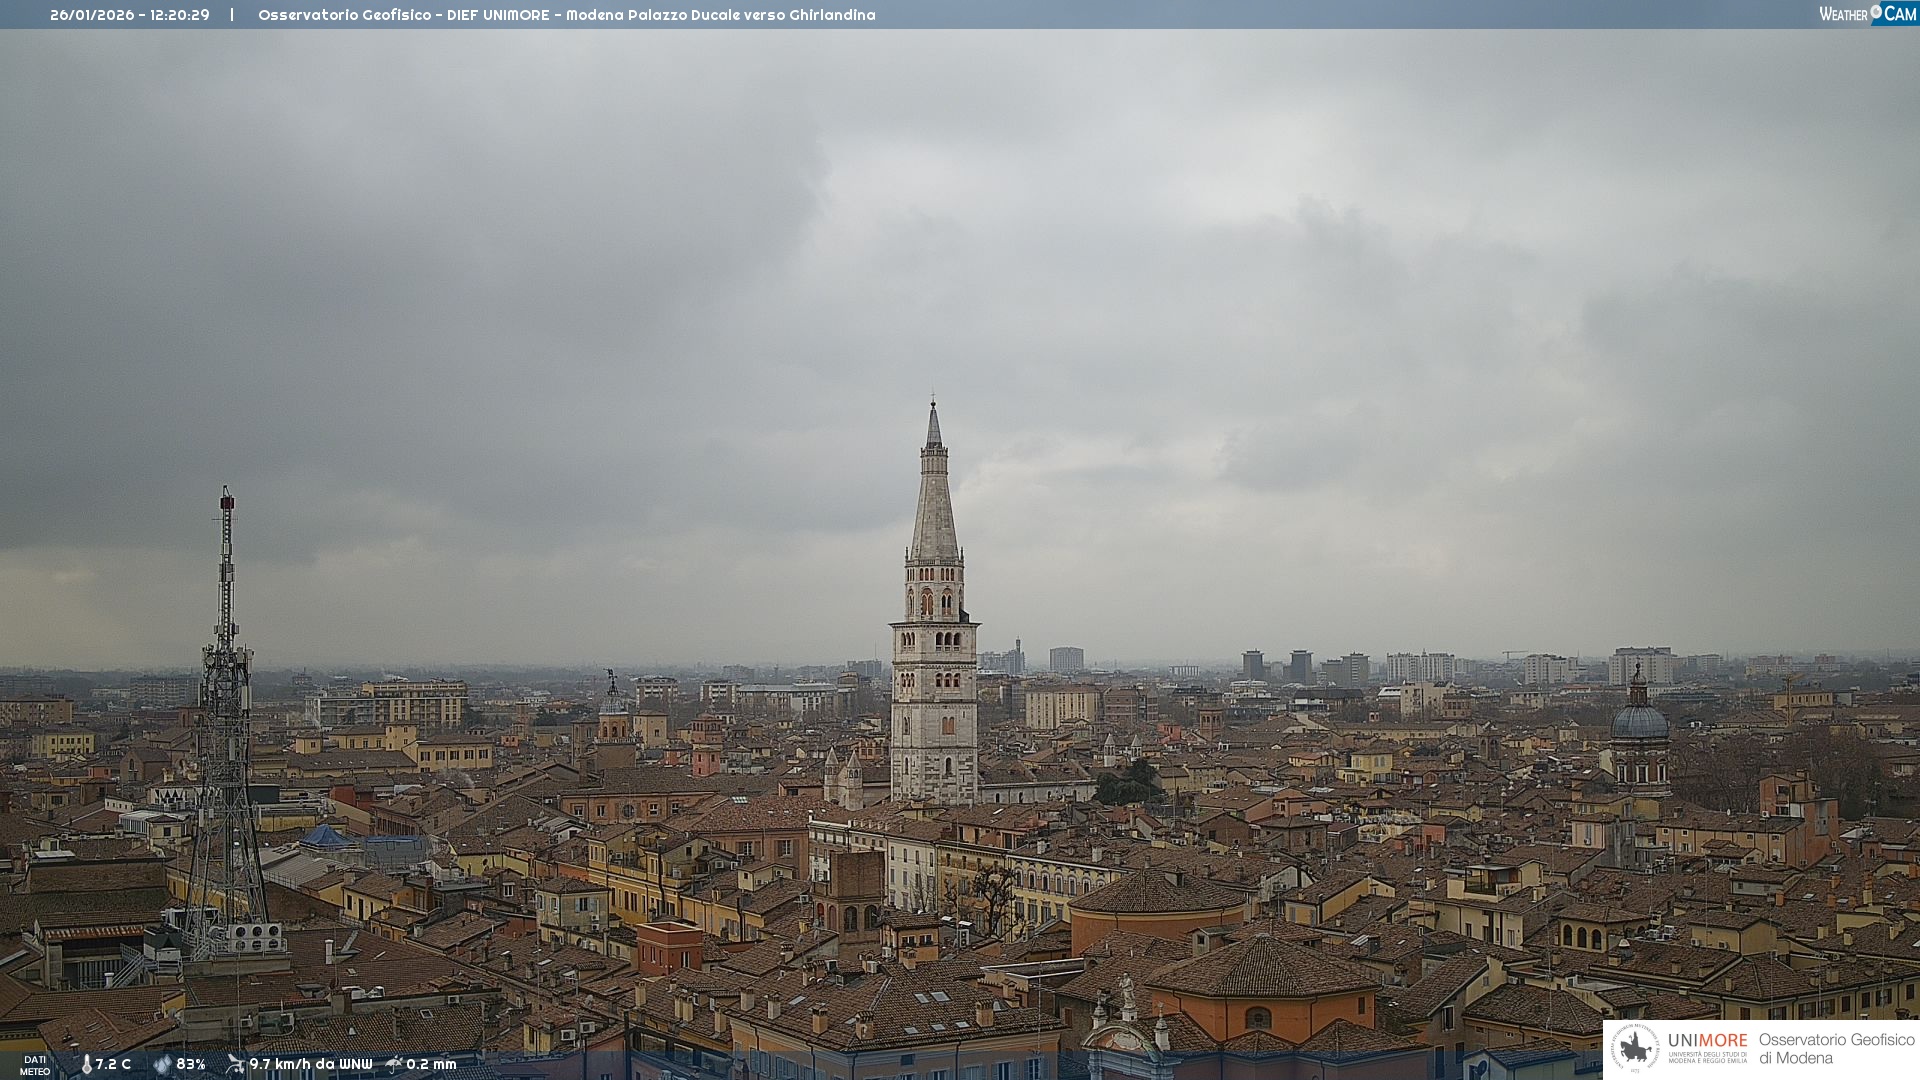
Task: Click the UNIMORE circular seal emblem
Action: [x=1635, y=1048]
